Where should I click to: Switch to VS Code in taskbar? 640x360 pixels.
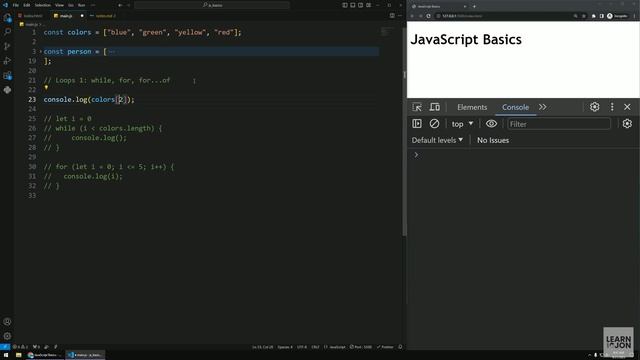click(85, 355)
